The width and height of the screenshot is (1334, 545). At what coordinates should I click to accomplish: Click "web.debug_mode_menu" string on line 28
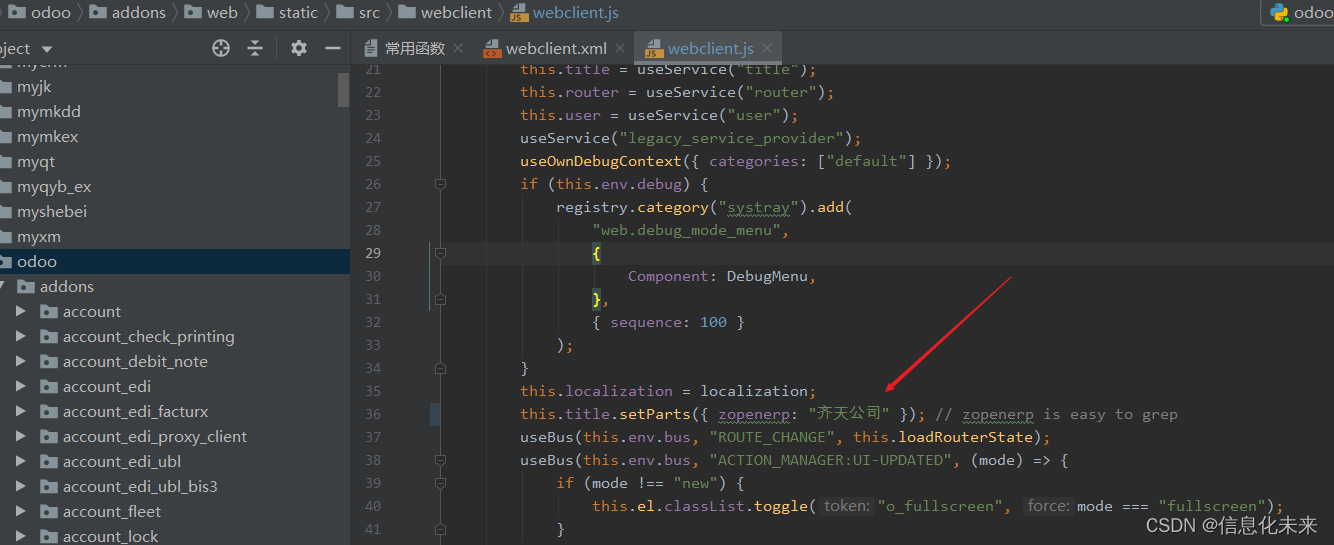(686, 230)
